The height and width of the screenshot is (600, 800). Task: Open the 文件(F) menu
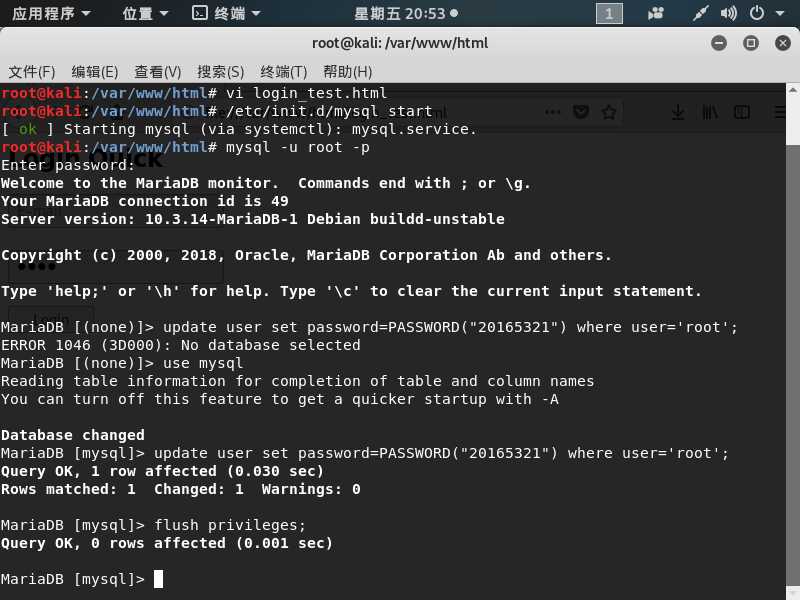[x=32, y=72]
